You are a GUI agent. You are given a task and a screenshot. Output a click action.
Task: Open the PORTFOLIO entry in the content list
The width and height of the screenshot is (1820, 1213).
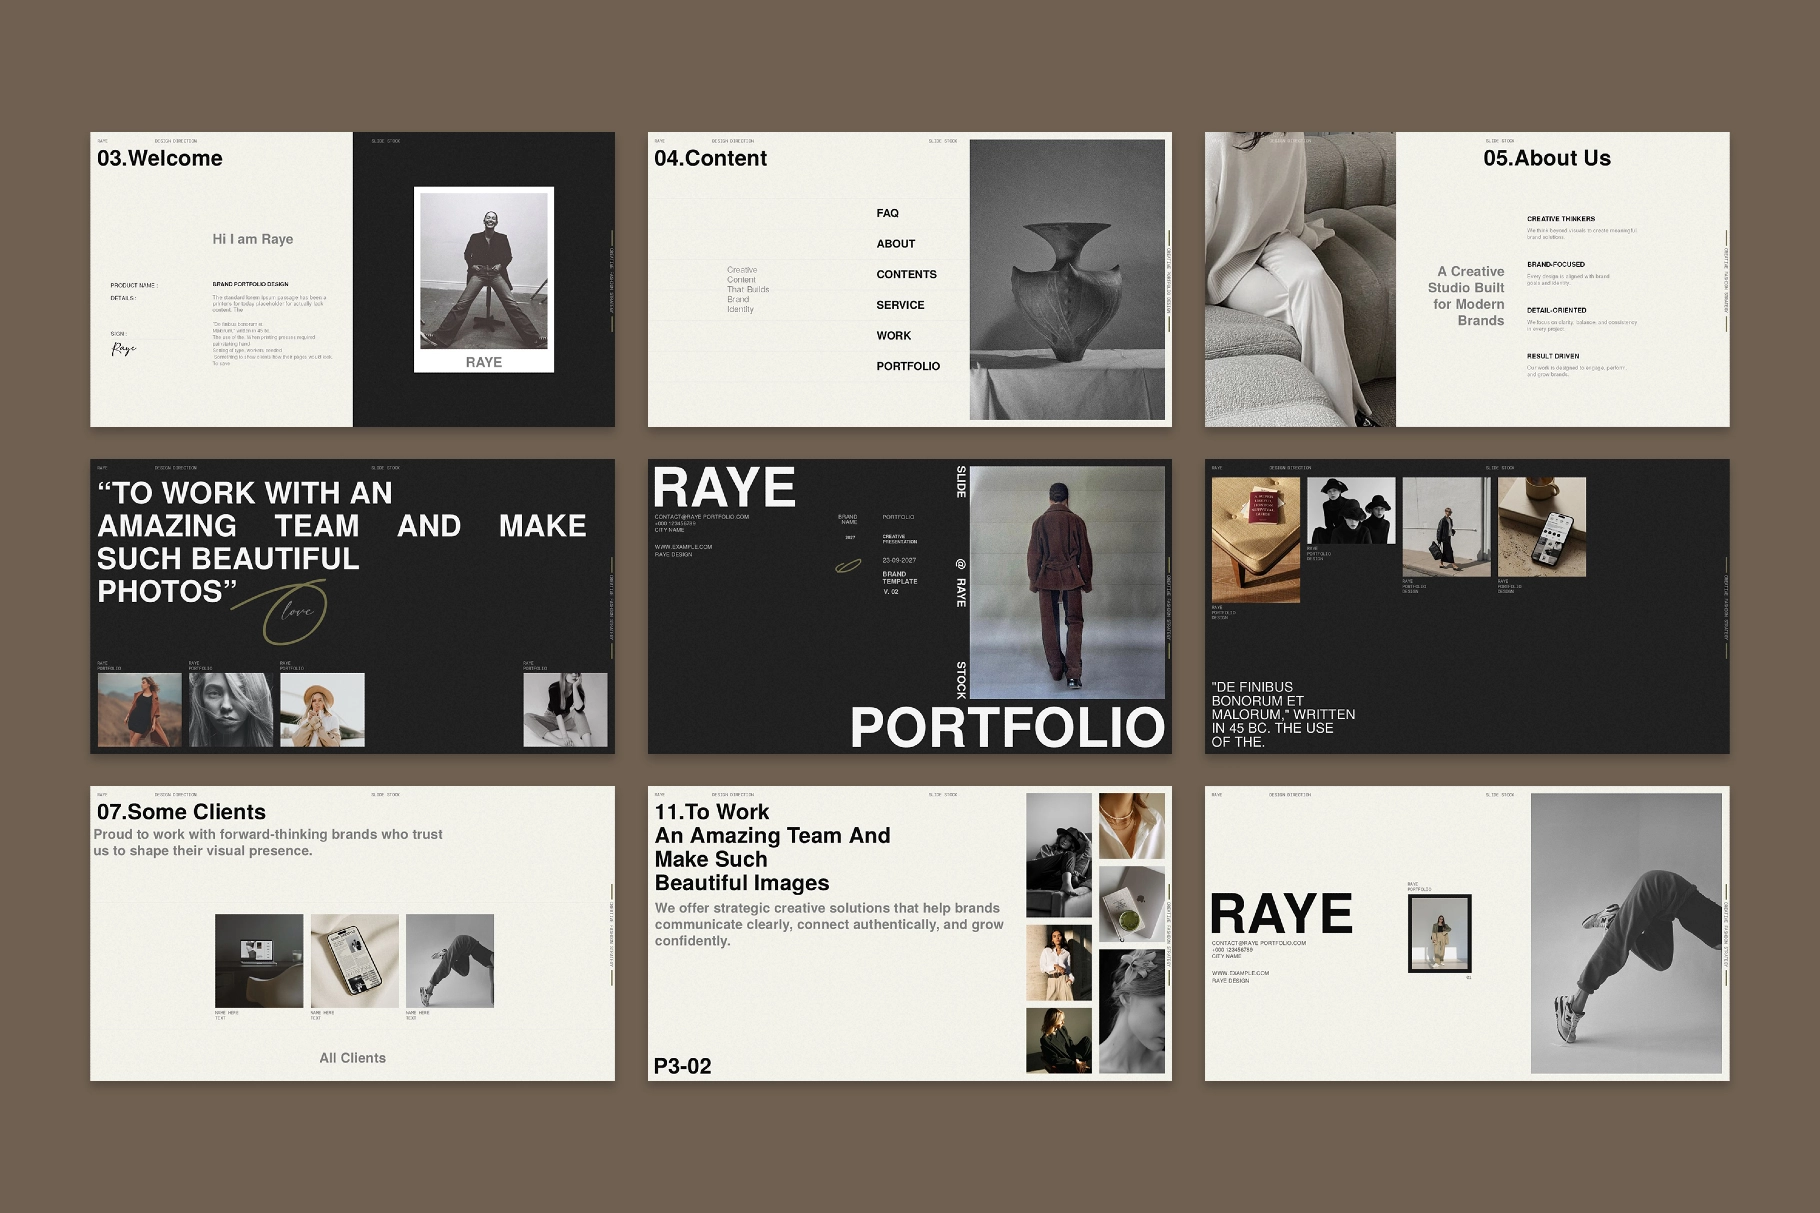(x=908, y=366)
